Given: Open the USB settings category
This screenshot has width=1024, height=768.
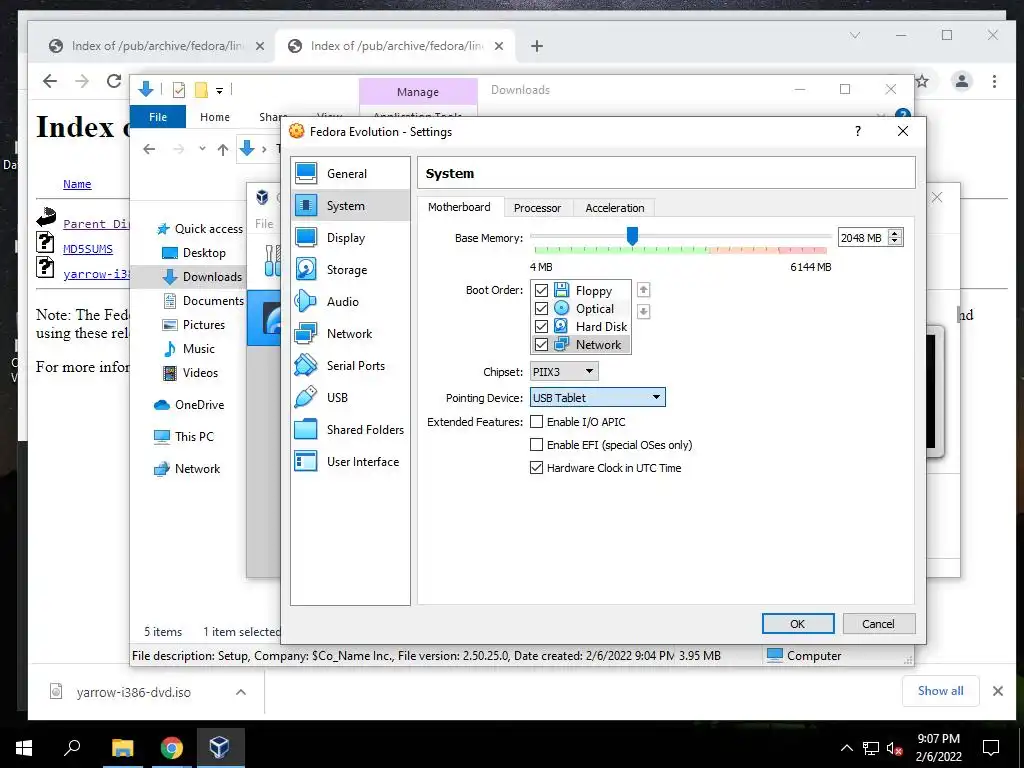Looking at the screenshot, I should click(350, 398).
